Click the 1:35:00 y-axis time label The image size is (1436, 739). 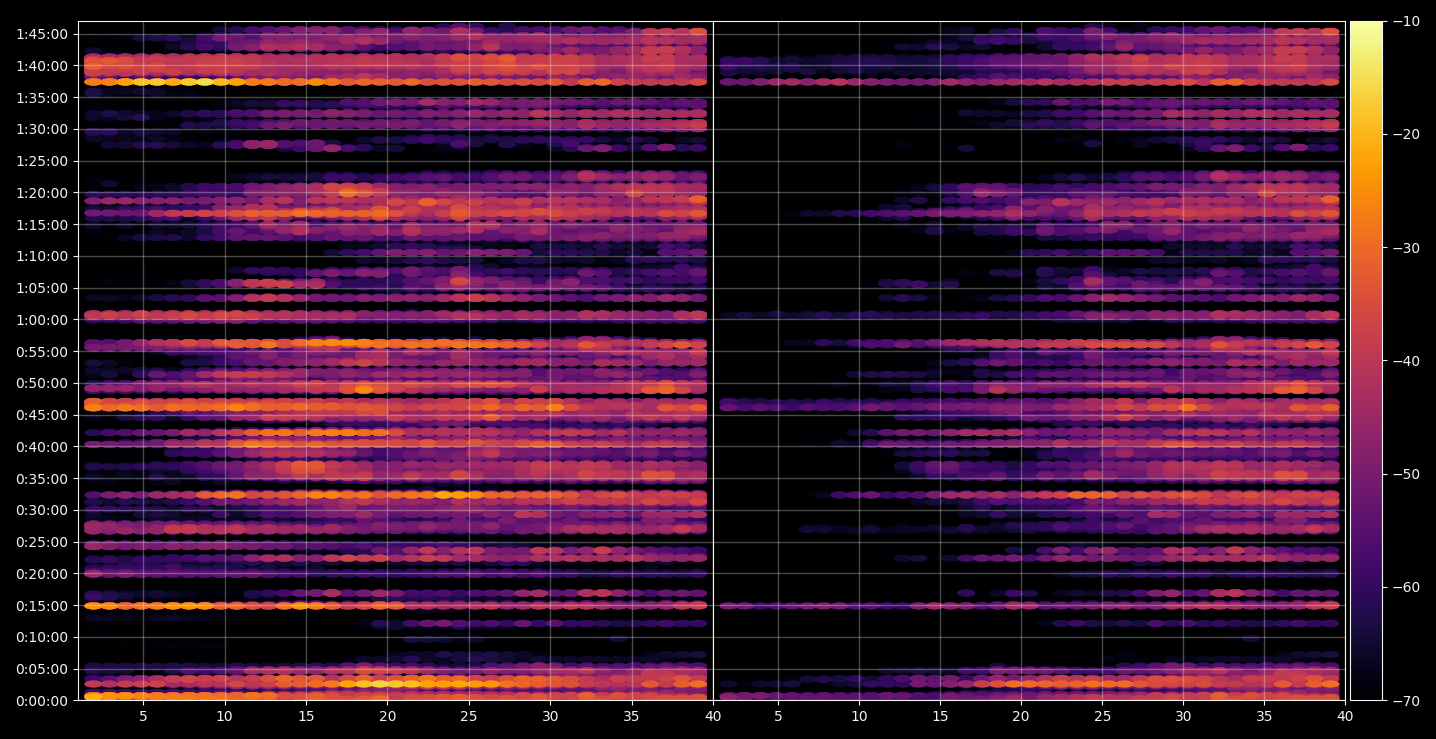42,98
